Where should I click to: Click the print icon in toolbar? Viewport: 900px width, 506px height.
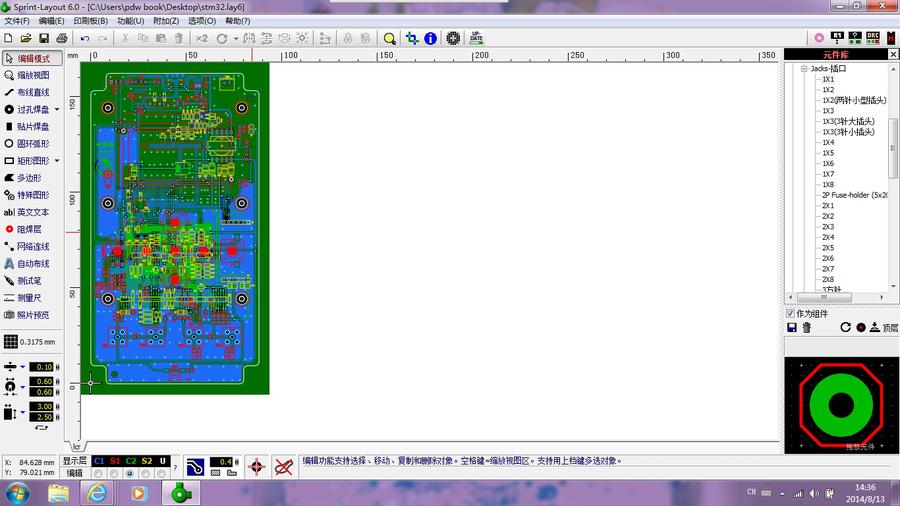[62, 38]
